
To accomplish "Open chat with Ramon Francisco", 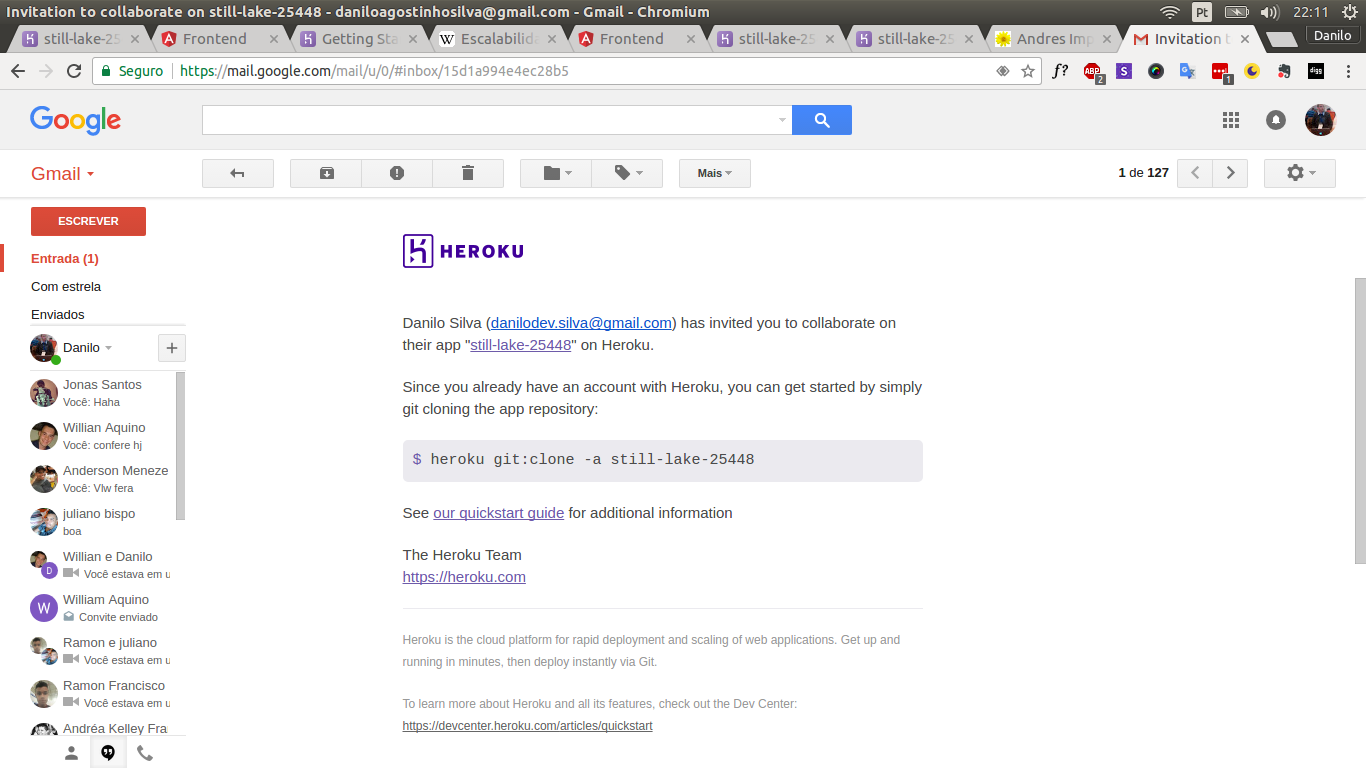I will 102,694.
